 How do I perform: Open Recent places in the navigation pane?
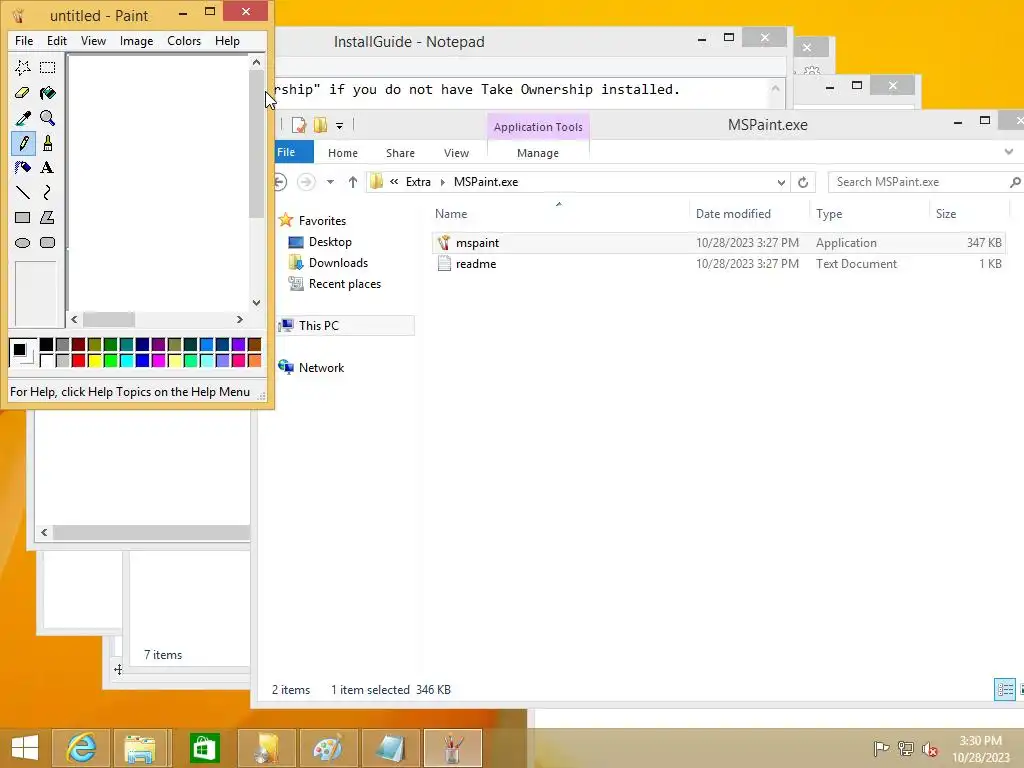[345, 283]
